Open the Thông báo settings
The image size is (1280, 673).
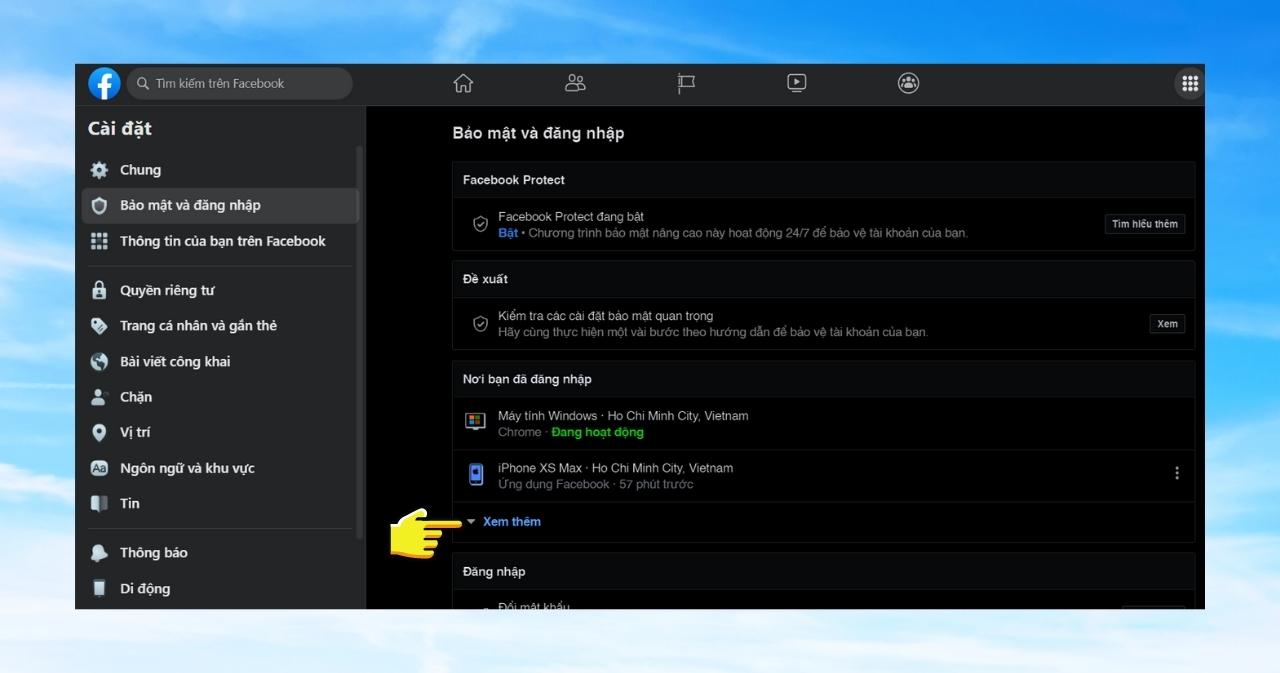click(219, 553)
